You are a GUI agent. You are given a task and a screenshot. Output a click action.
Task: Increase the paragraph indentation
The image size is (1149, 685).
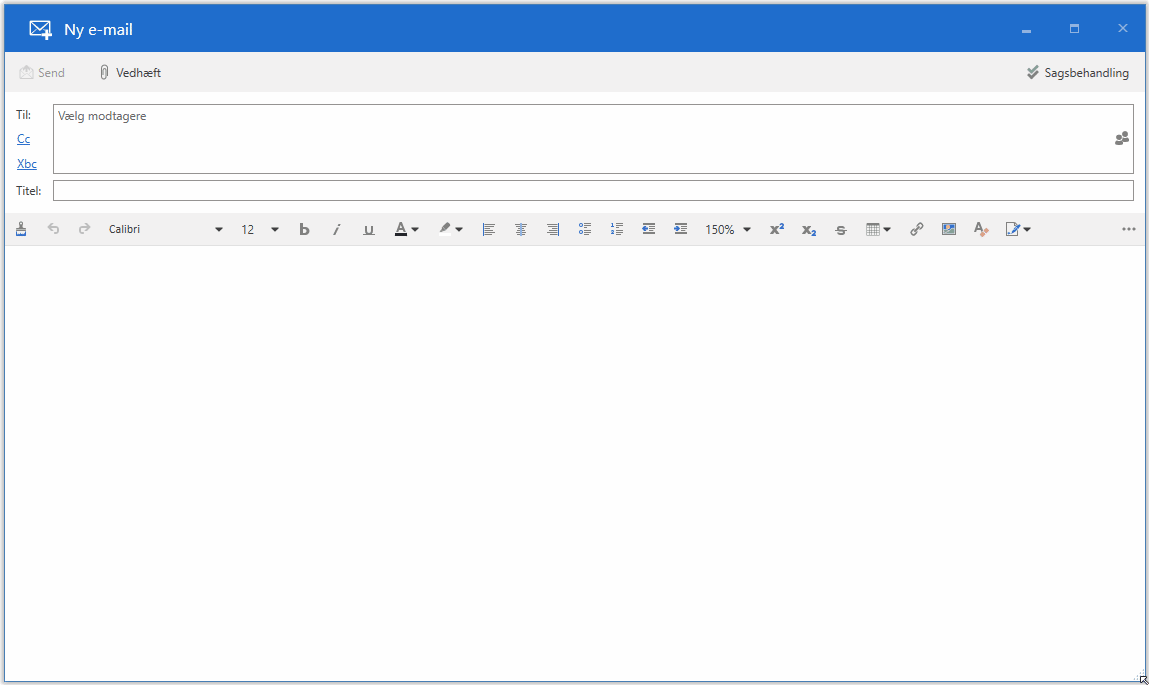[x=680, y=229]
